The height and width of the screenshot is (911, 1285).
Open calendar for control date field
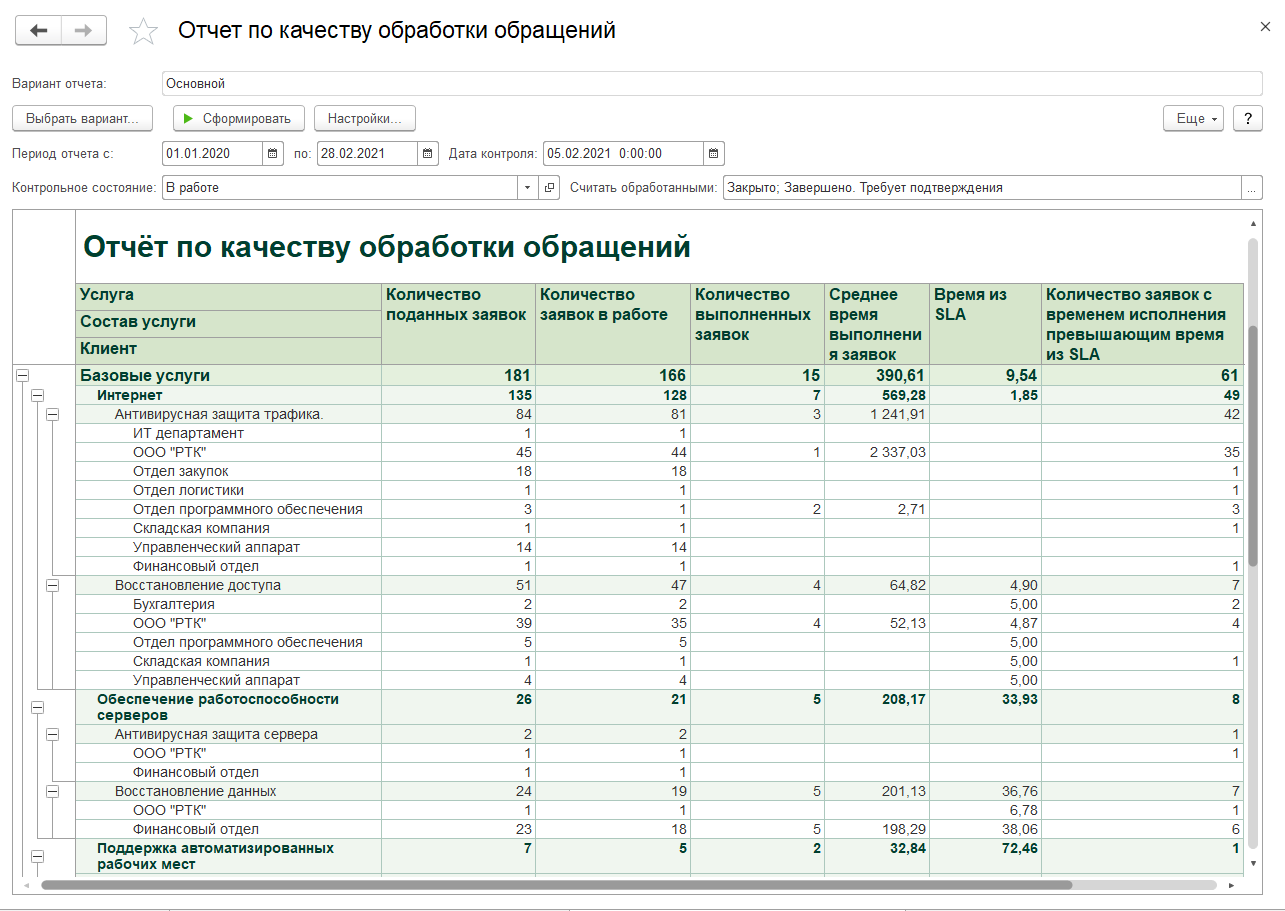(714, 154)
